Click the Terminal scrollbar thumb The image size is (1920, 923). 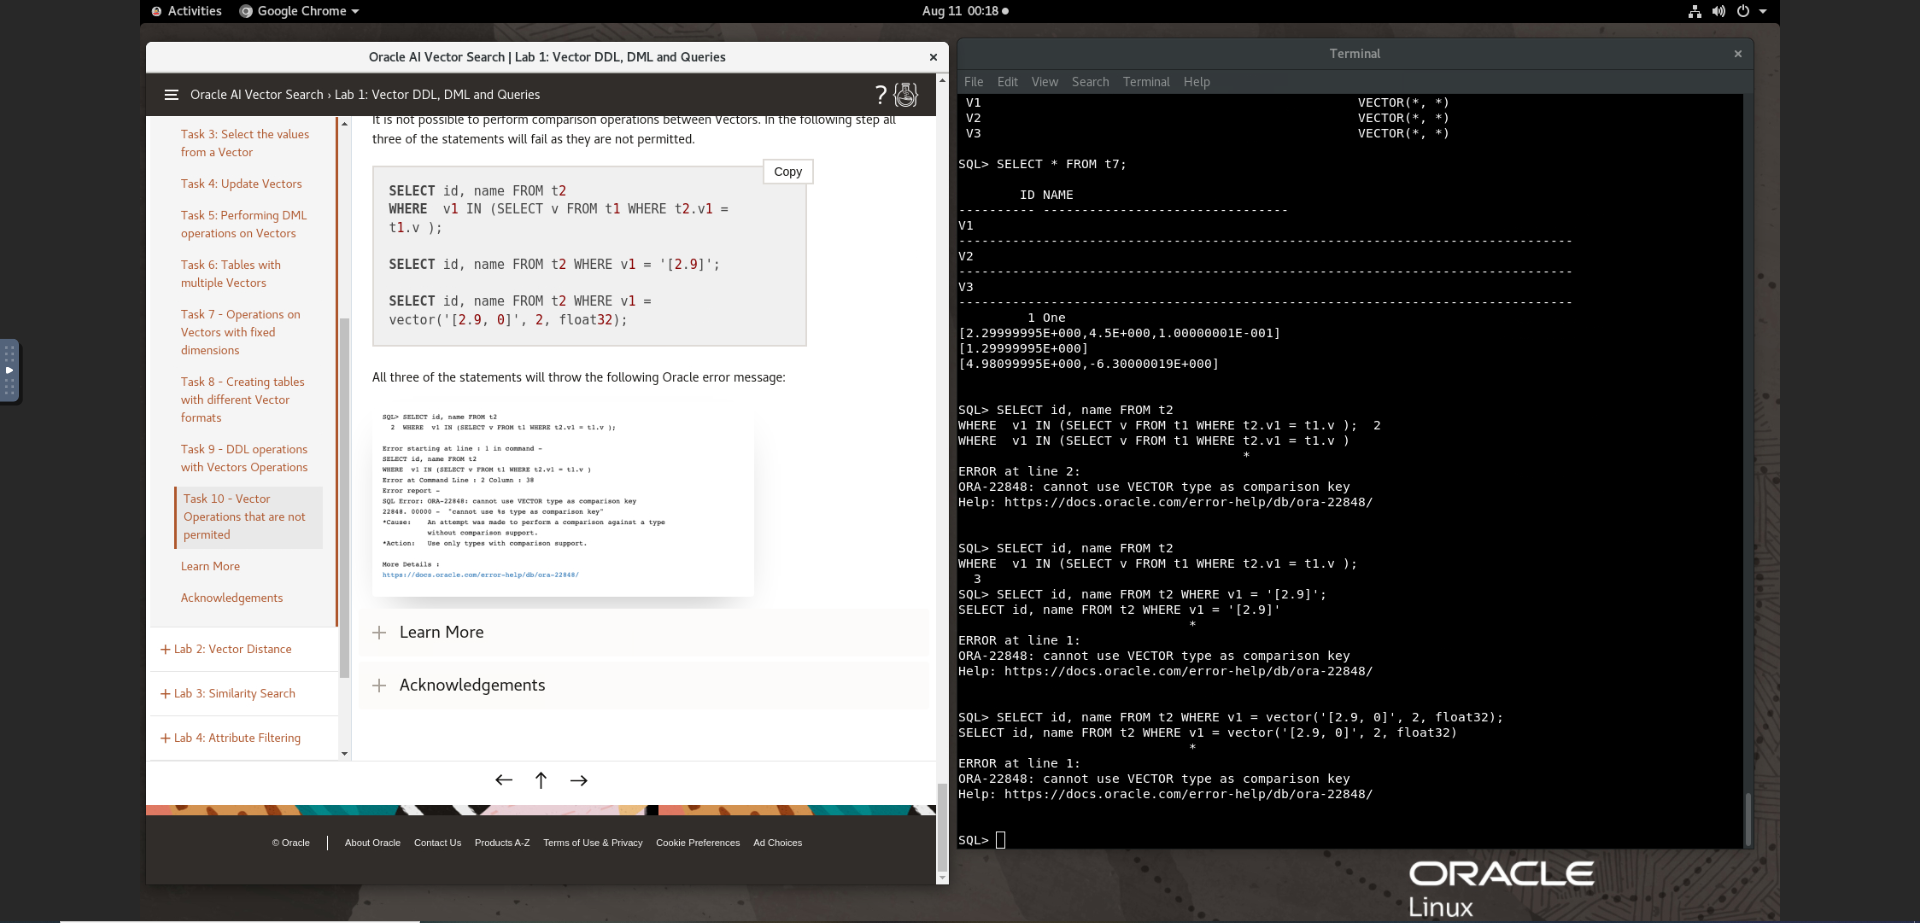[x=1748, y=820]
